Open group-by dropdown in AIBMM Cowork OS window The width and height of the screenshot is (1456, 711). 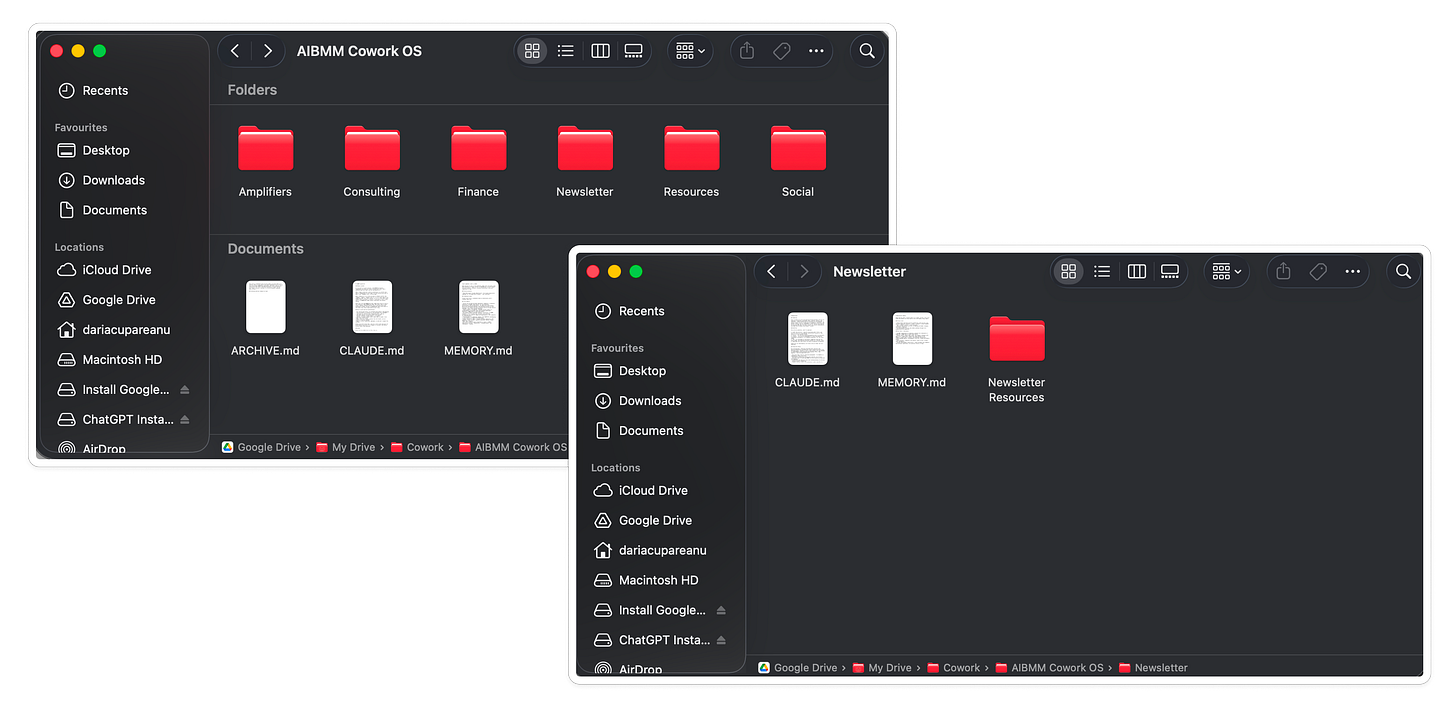(x=690, y=51)
